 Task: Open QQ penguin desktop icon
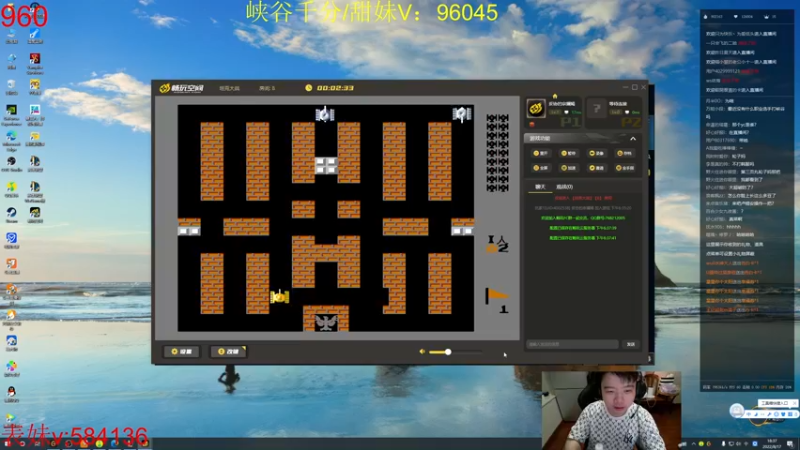click(11, 394)
